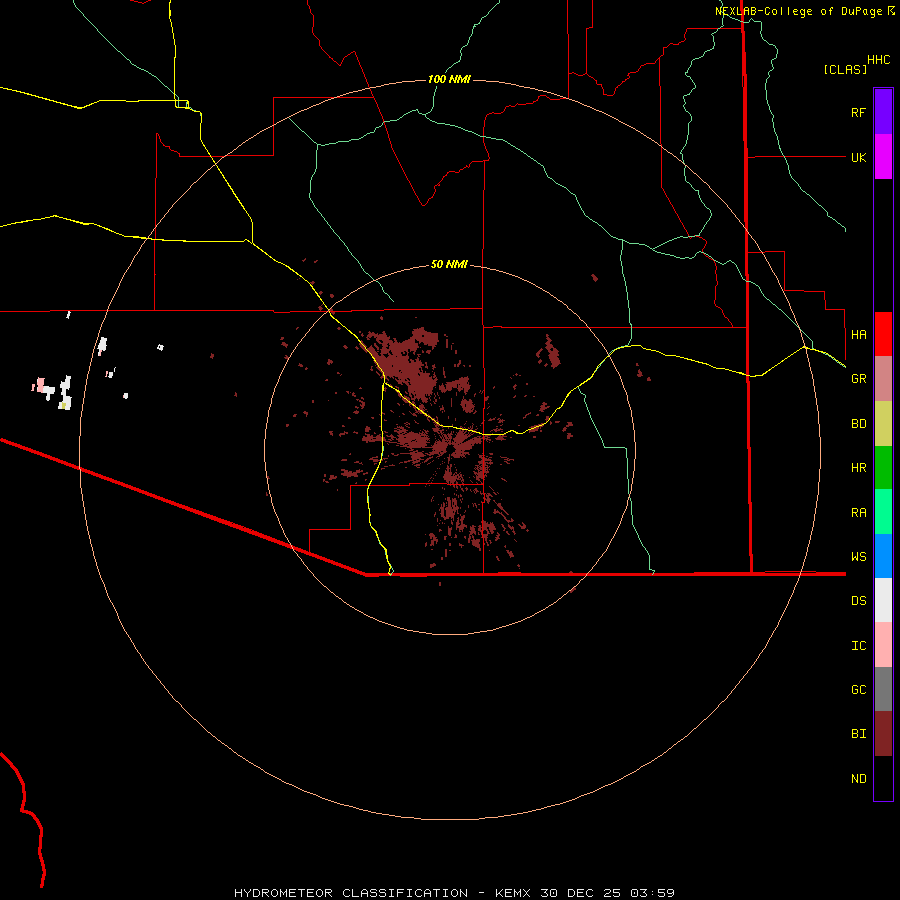Click the HR legend label
The image size is (900, 900).
pos(858,468)
